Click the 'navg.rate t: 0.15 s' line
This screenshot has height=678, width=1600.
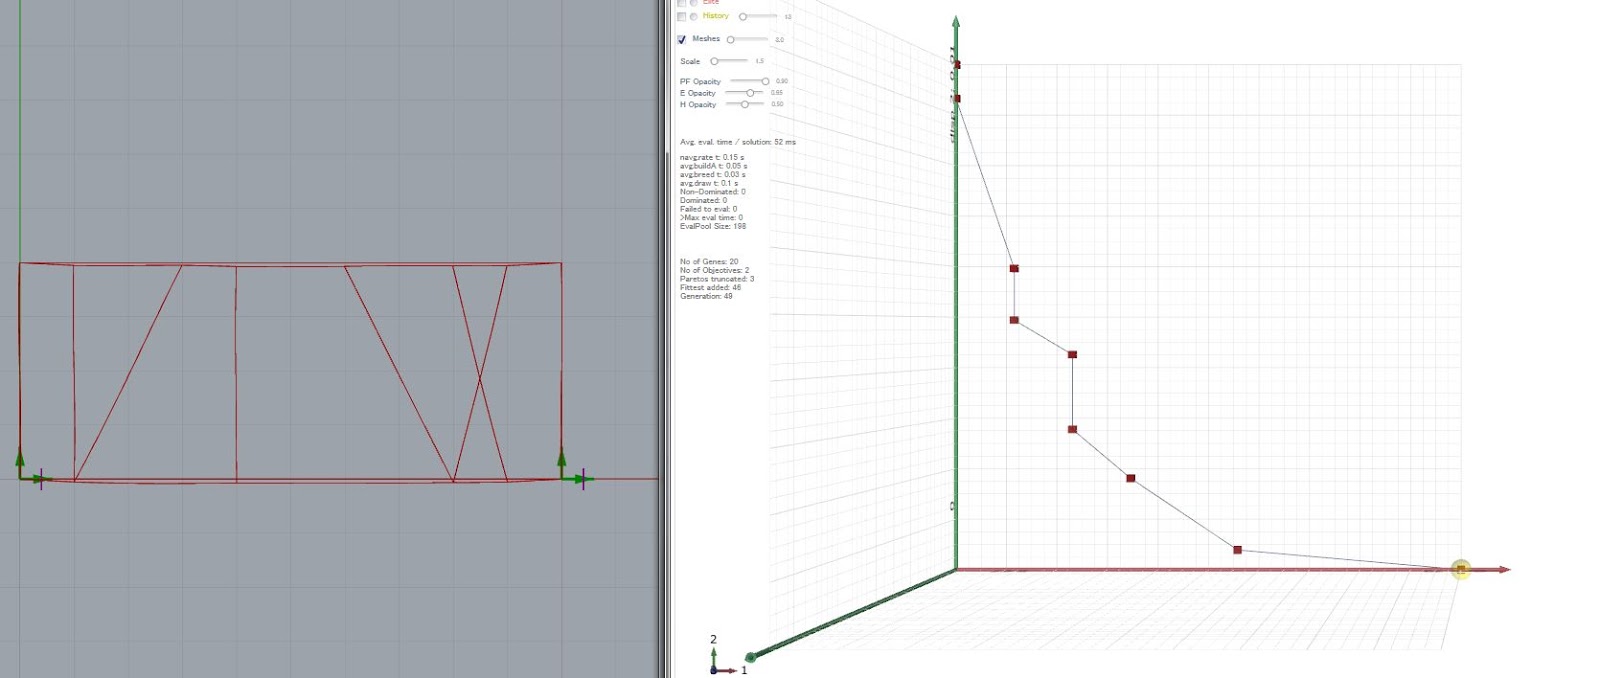click(712, 158)
